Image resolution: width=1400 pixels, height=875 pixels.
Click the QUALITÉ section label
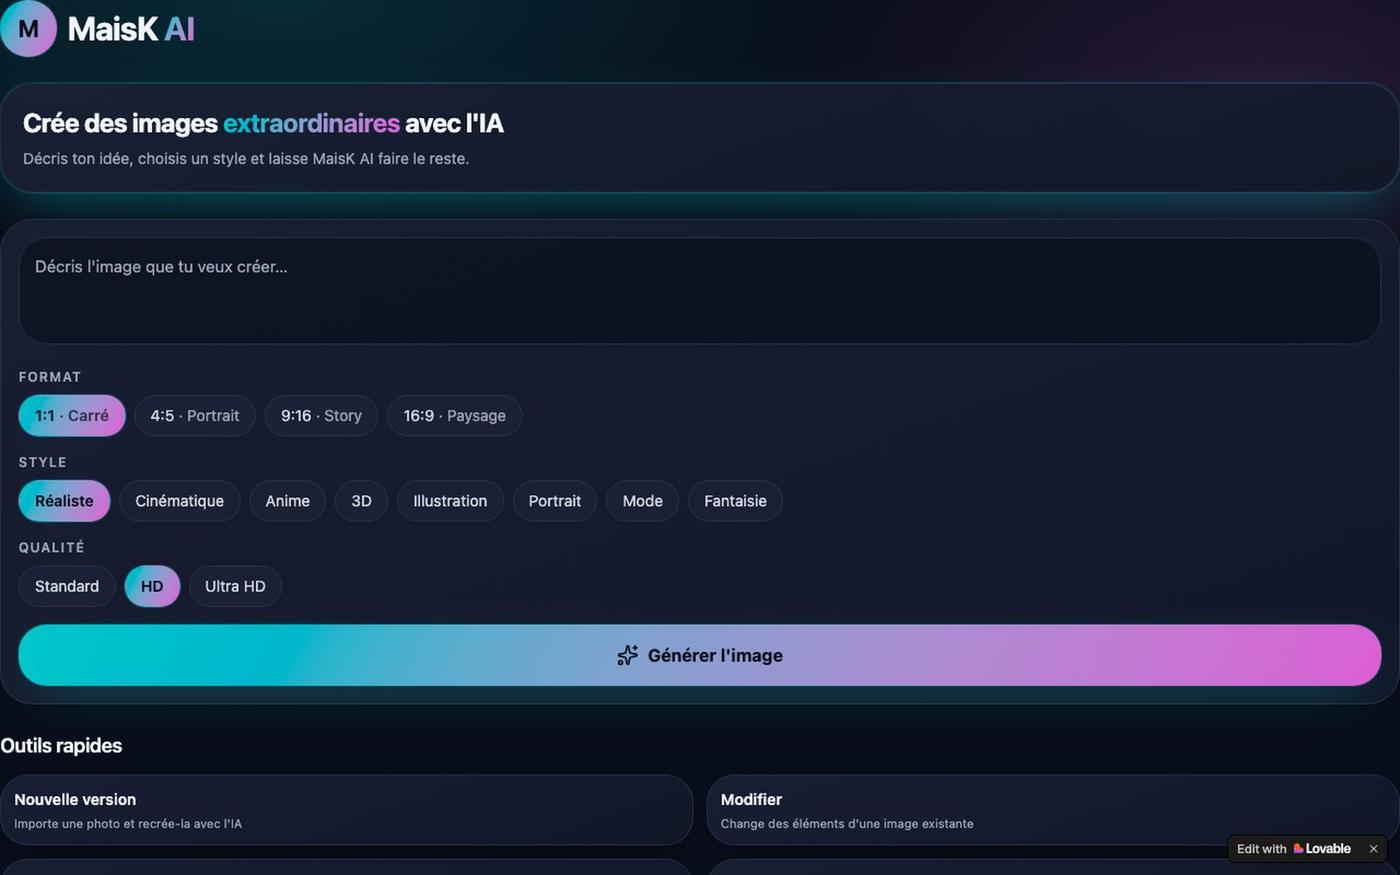pos(52,547)
